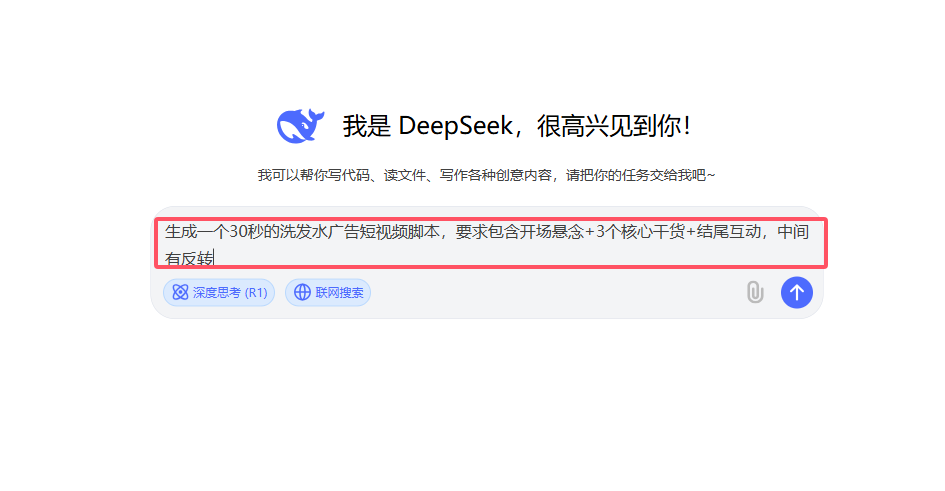Click the subtitle 请把你的任务交给我吧

635,175
